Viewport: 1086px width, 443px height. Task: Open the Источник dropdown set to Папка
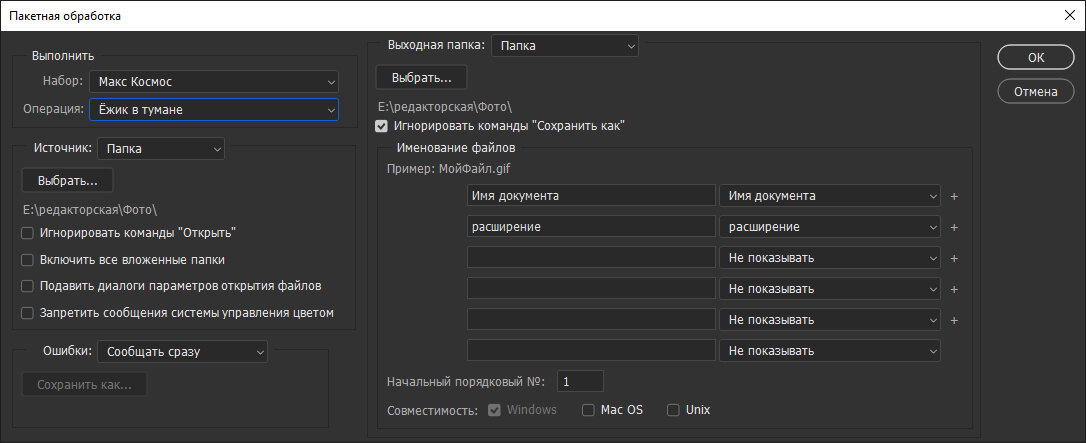(161, 148)
